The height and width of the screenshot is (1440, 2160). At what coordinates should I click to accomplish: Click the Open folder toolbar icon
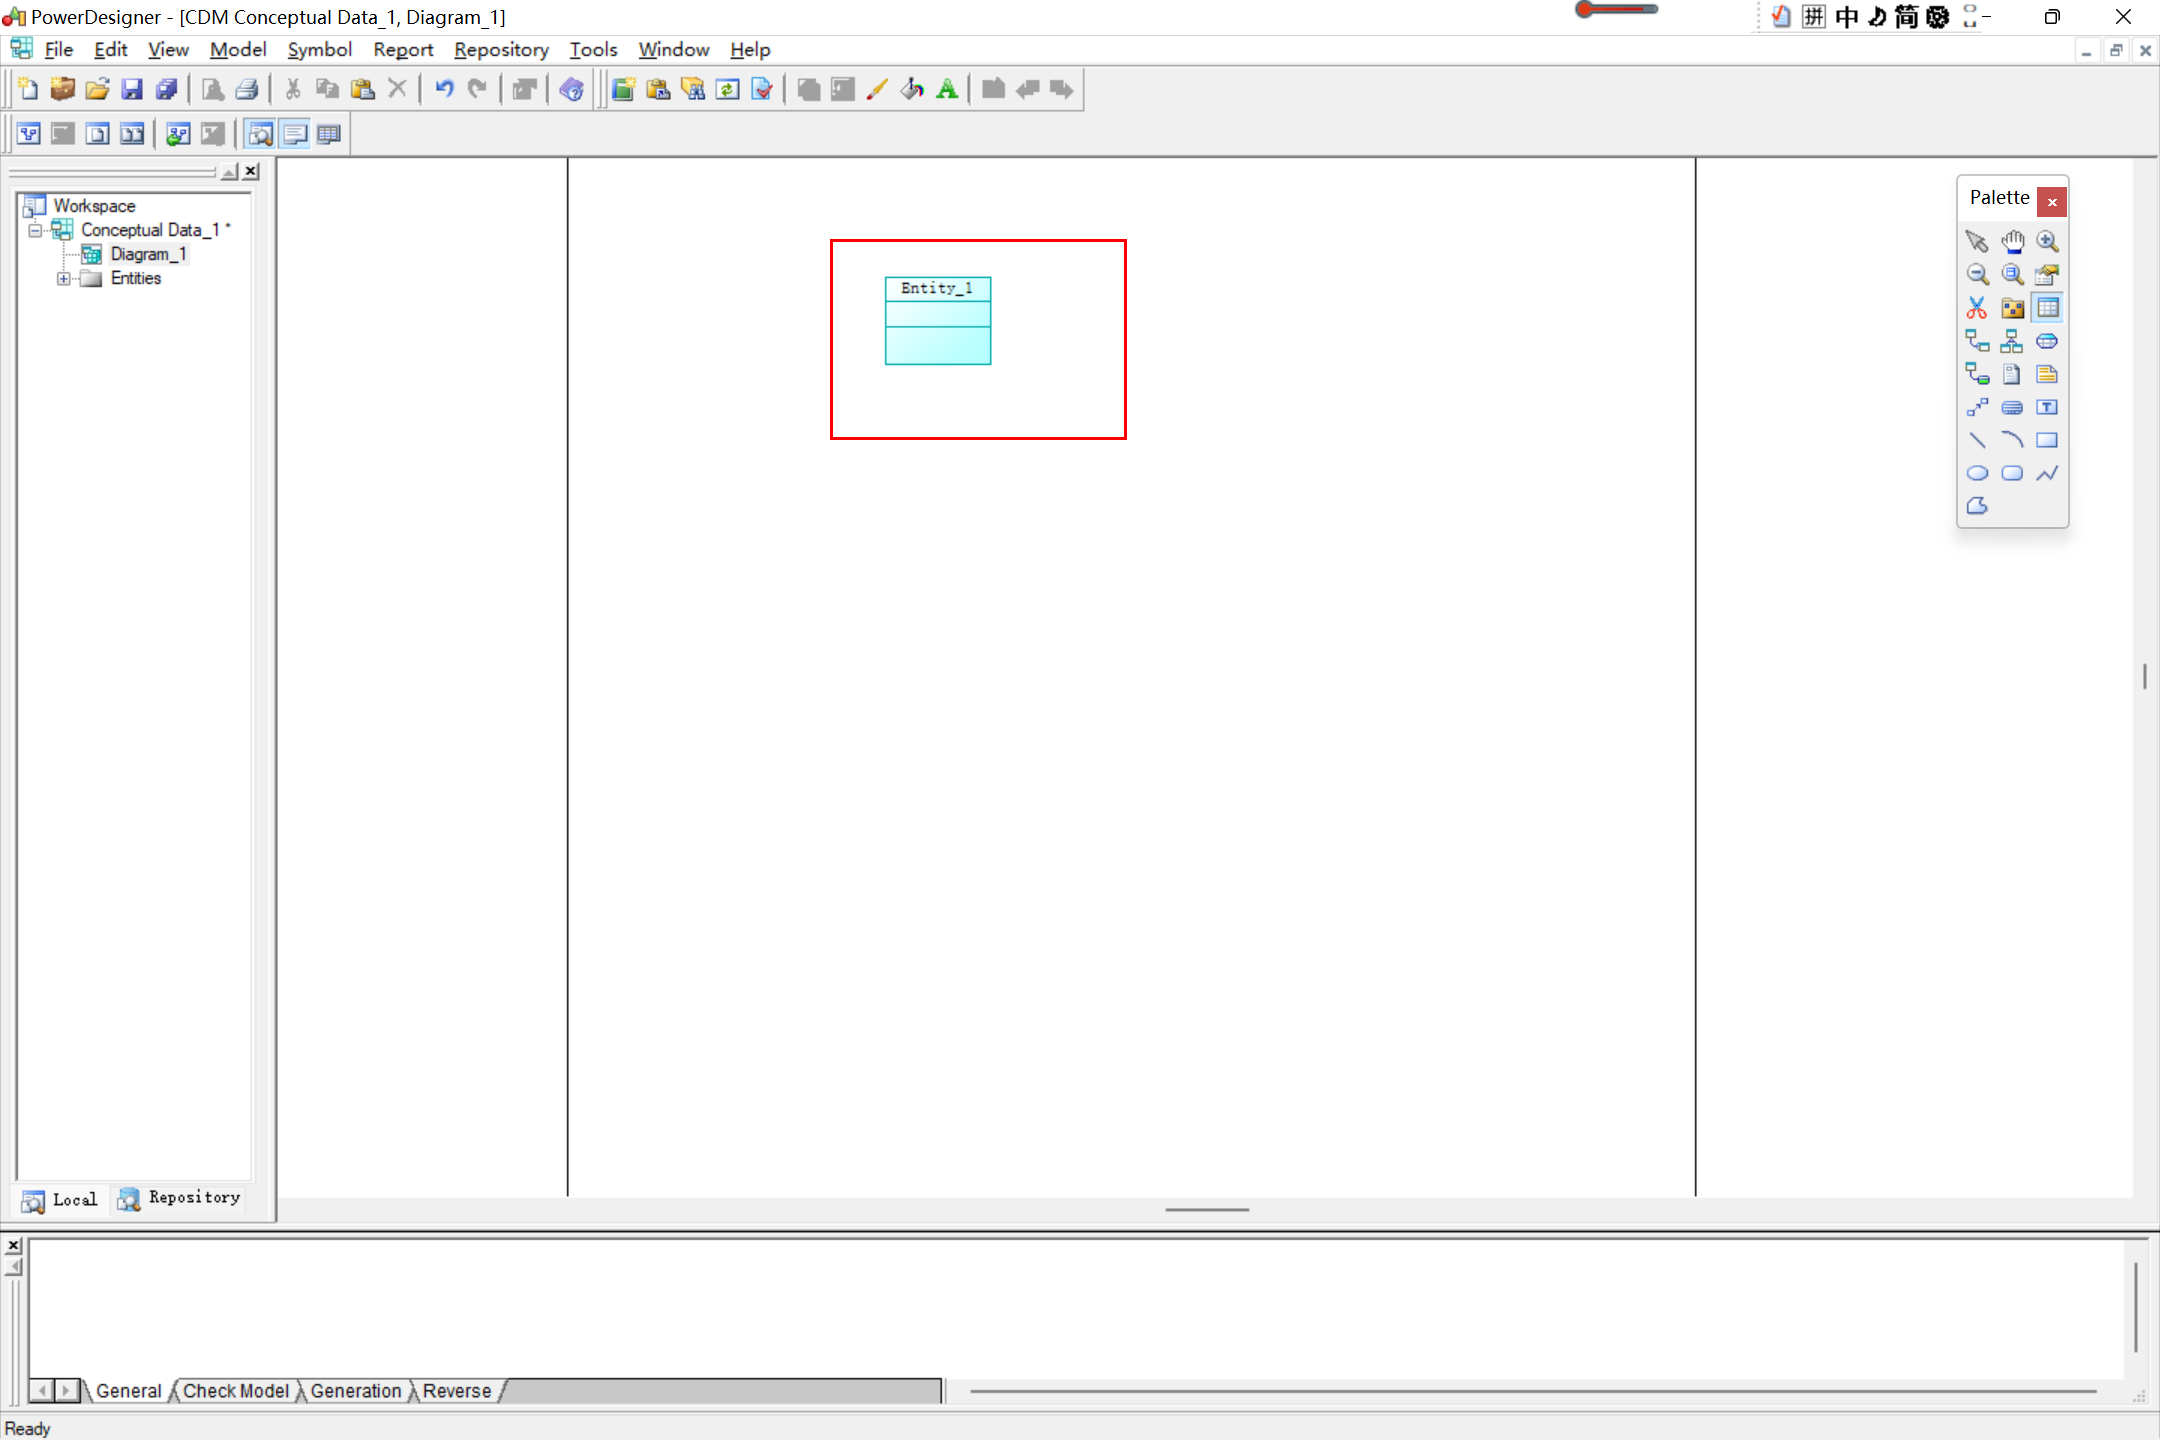coord(97,89)
